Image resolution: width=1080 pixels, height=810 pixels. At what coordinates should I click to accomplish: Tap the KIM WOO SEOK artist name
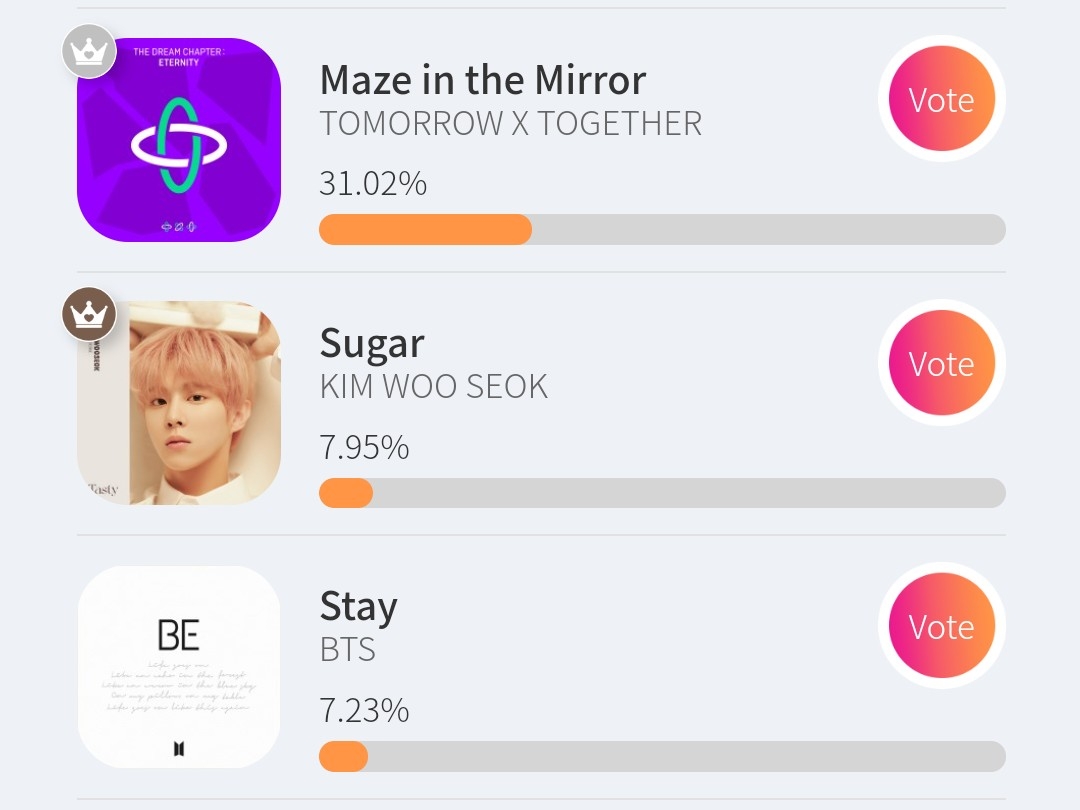pyautogui.click(x=434, y=387)
